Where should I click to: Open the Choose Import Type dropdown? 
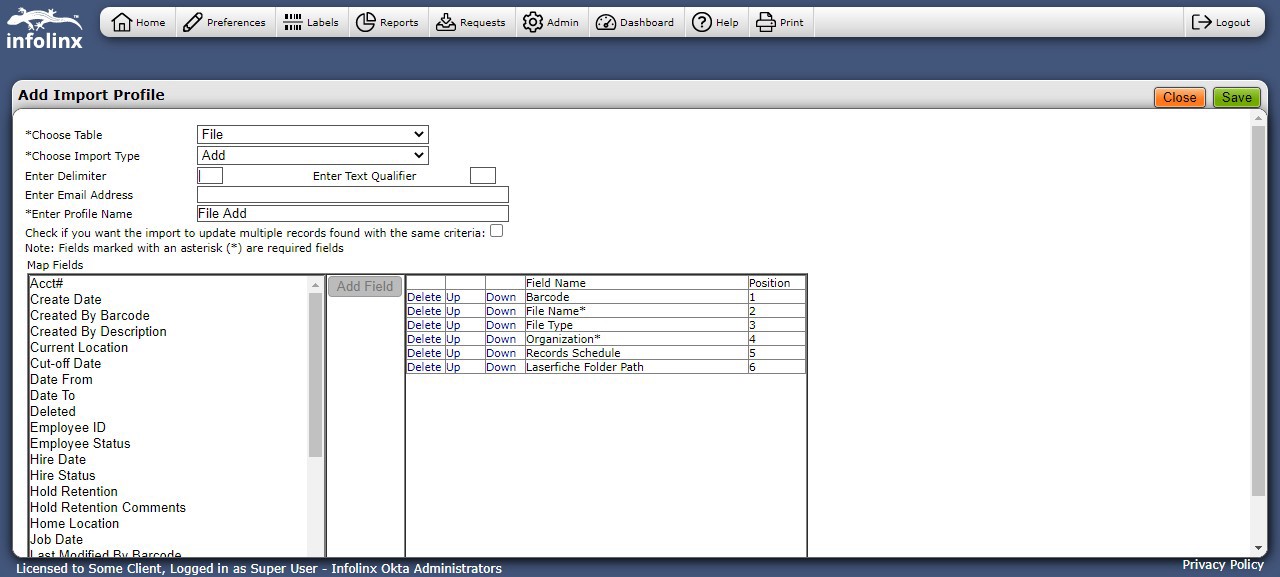click(x=312, y=155)
